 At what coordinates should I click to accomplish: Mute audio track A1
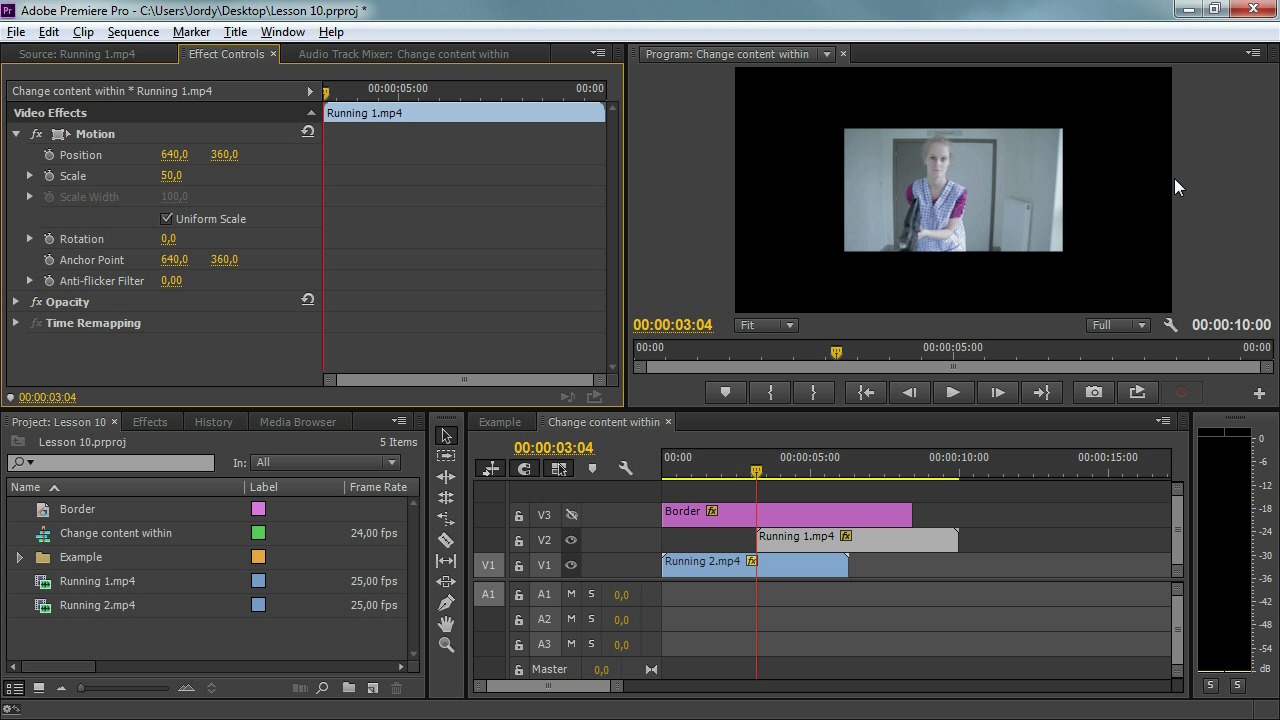[x=571, y=594]
